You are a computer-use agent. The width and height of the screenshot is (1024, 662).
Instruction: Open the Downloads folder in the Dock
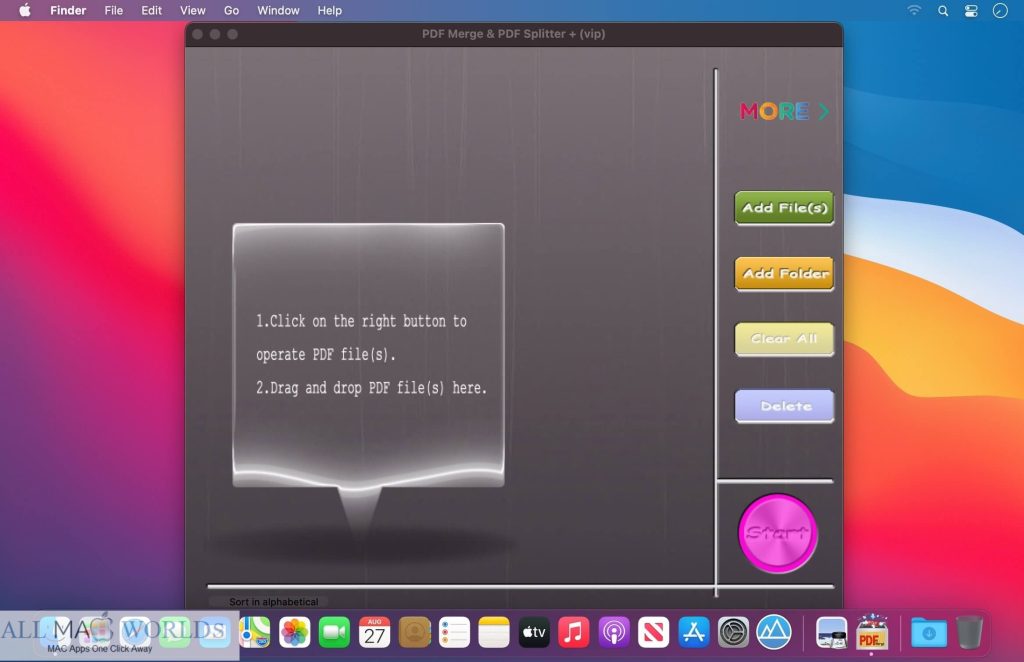[929, 632]
